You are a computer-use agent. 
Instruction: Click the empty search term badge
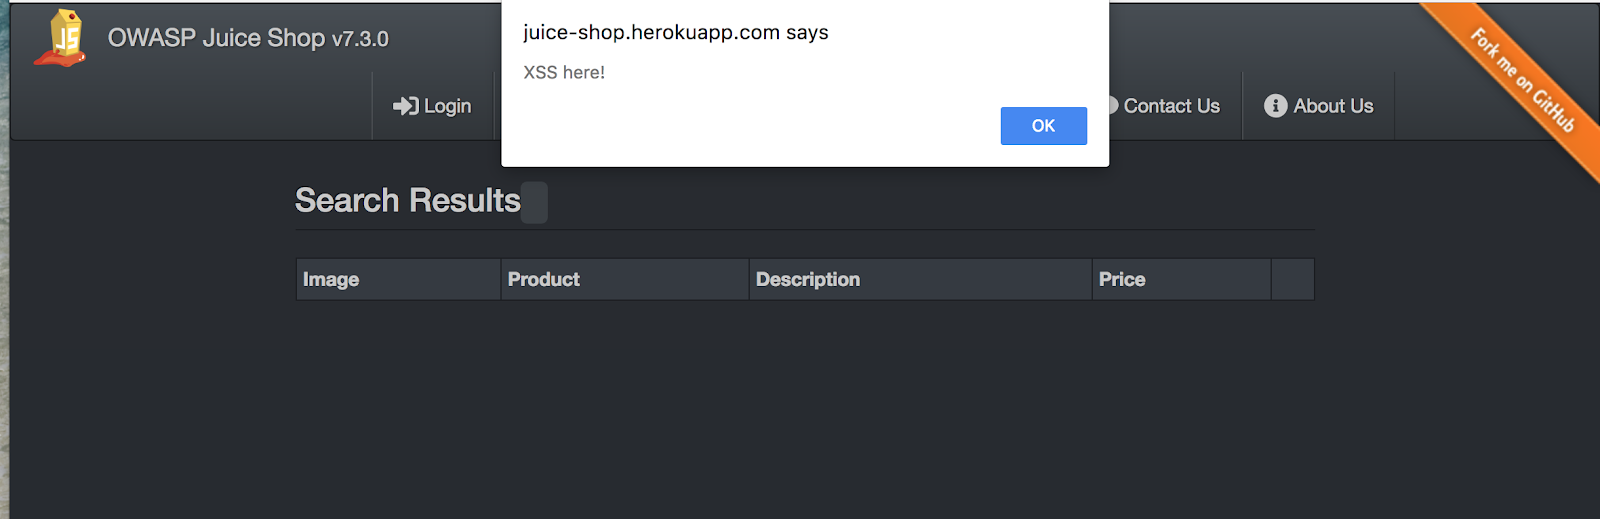(535, 202)
